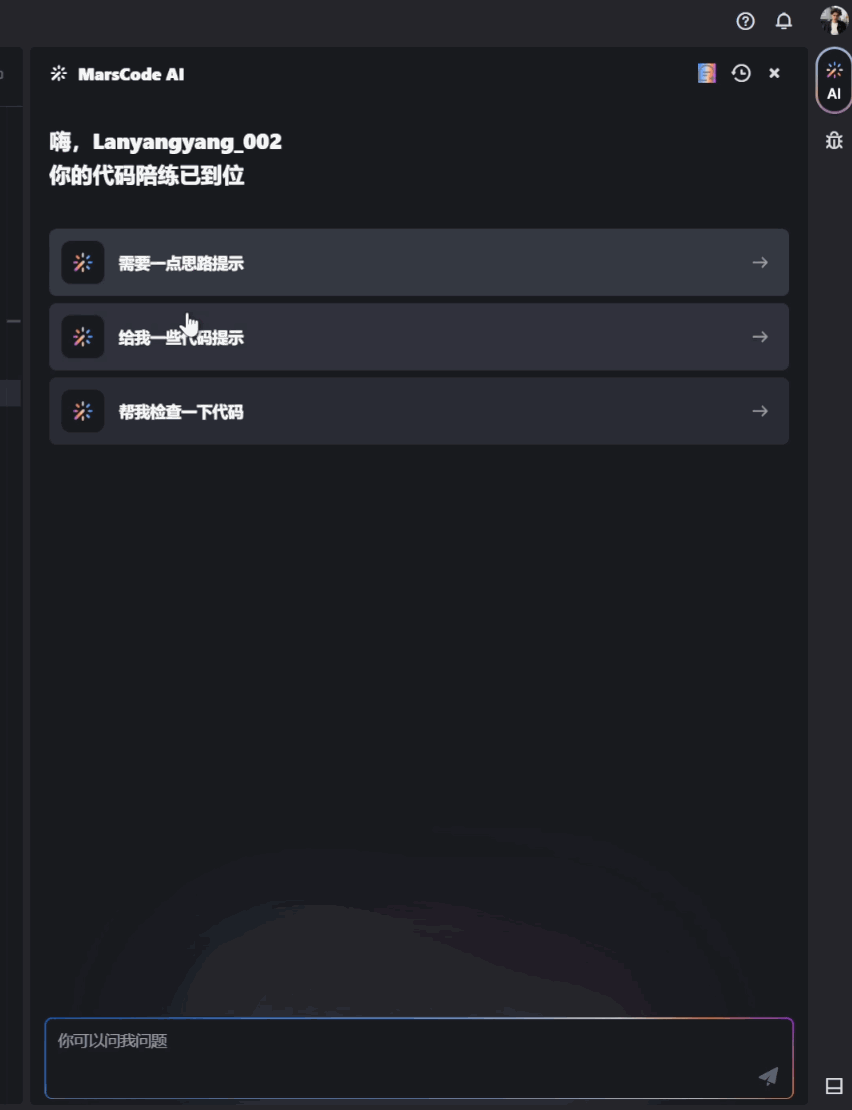Select the "给我一些代码提示" suggestion

181,338
